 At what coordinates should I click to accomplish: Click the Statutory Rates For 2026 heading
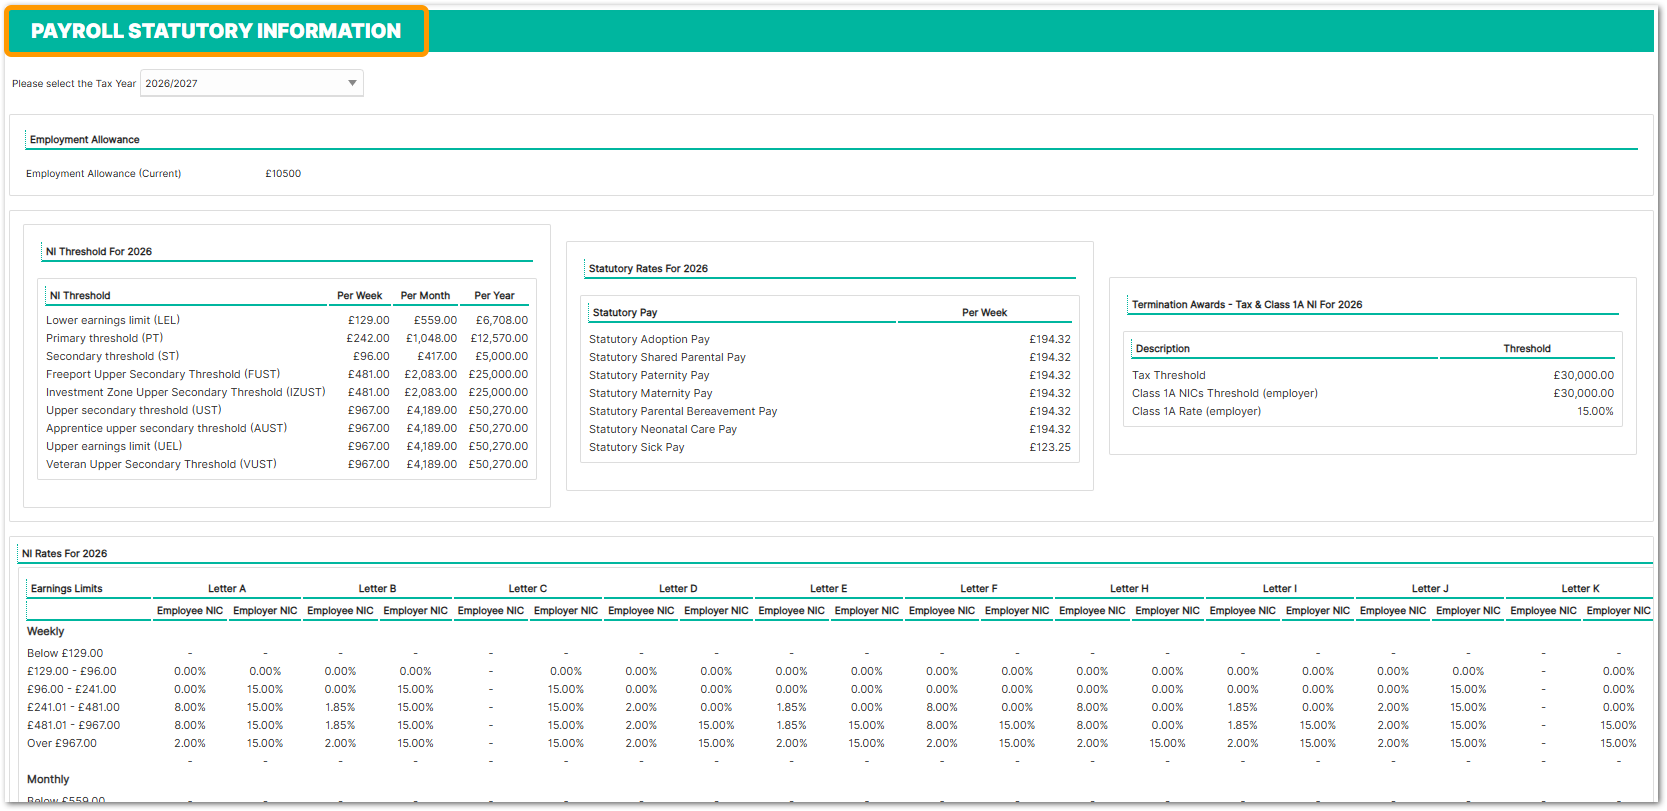tap(648, 269)
